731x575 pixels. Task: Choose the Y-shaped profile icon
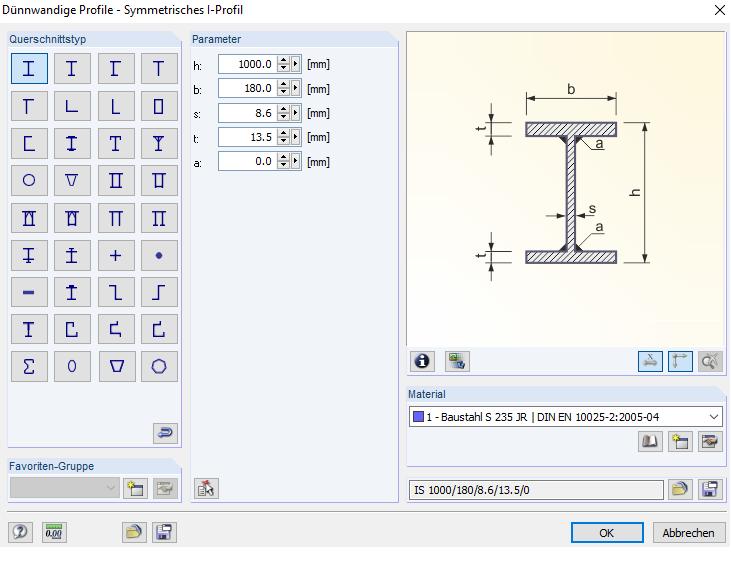coord(159,143)
